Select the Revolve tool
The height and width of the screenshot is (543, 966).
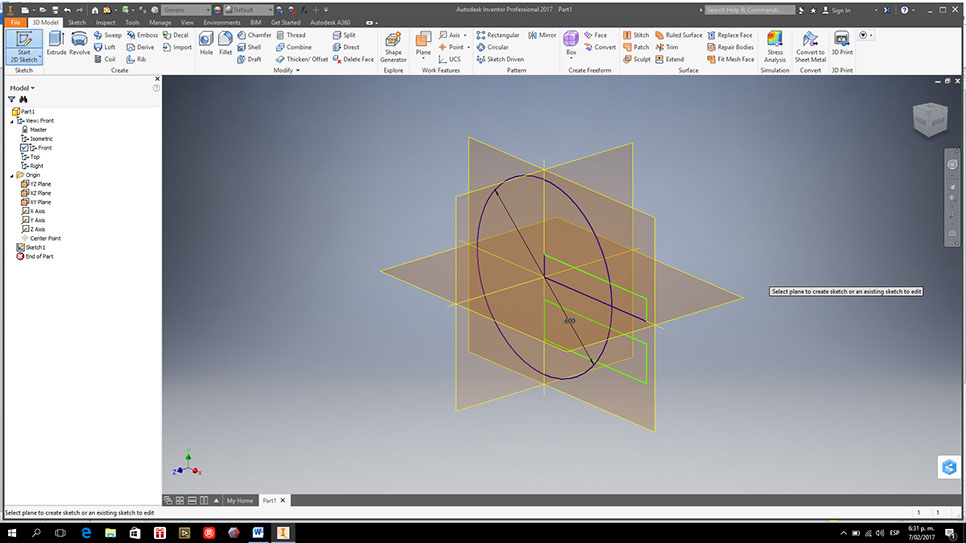tap(79, 43)
